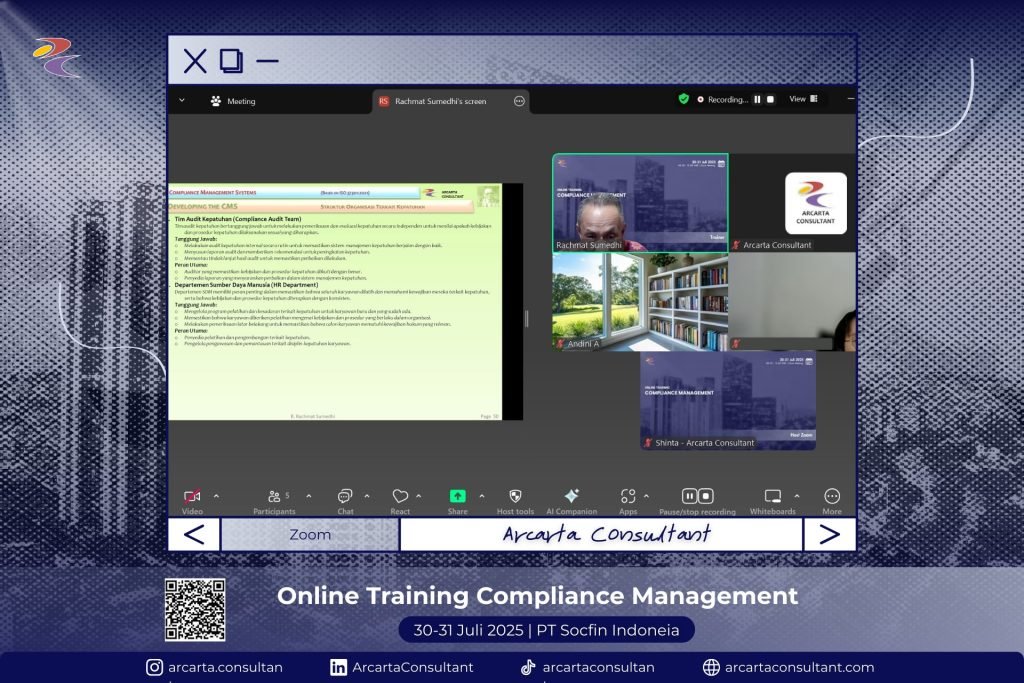Image resolution: width=1024 pixels, height=683 pixels.
Task: Expand the Share options arrow
Action: click(482, 496)
